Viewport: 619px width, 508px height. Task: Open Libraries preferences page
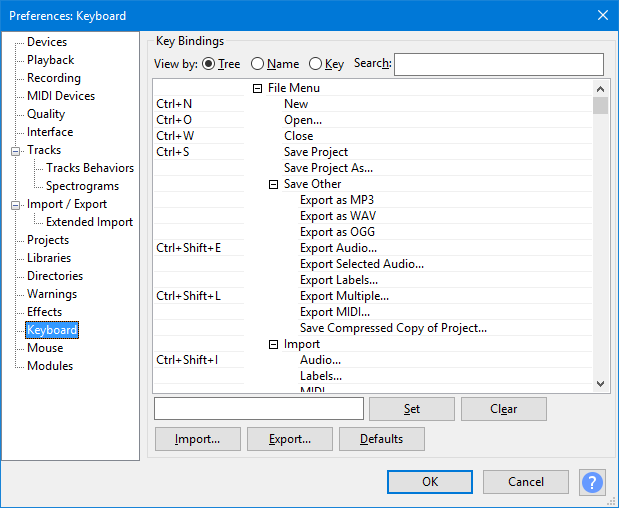49,258
